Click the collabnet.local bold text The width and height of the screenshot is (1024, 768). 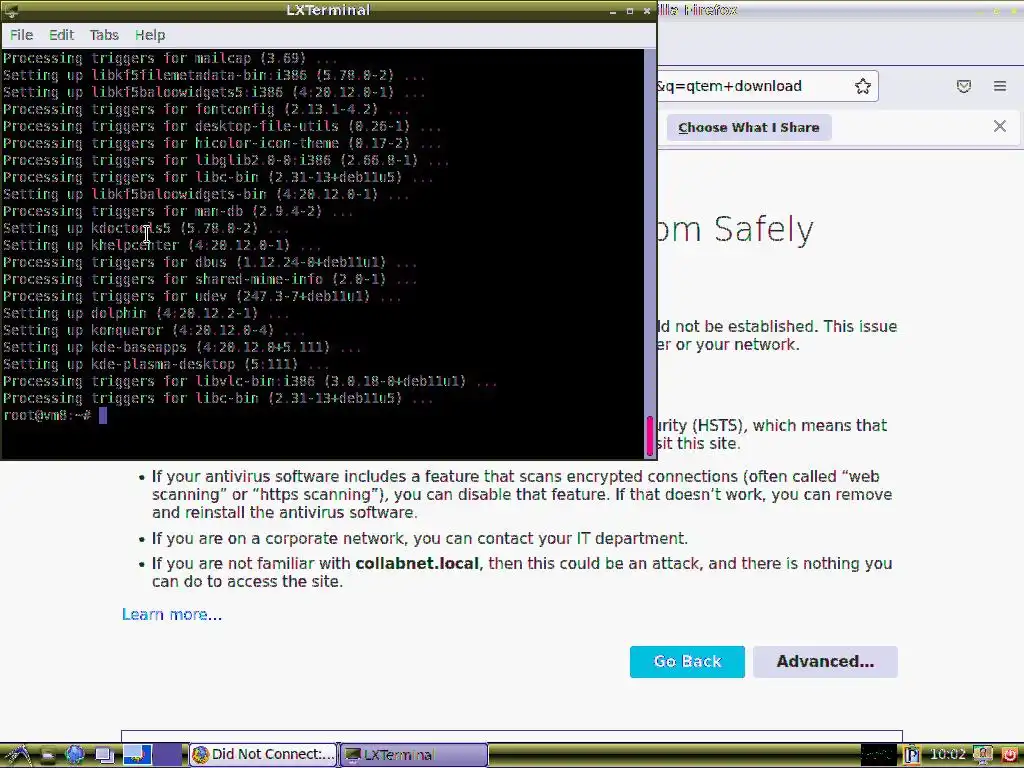point(417,563)
